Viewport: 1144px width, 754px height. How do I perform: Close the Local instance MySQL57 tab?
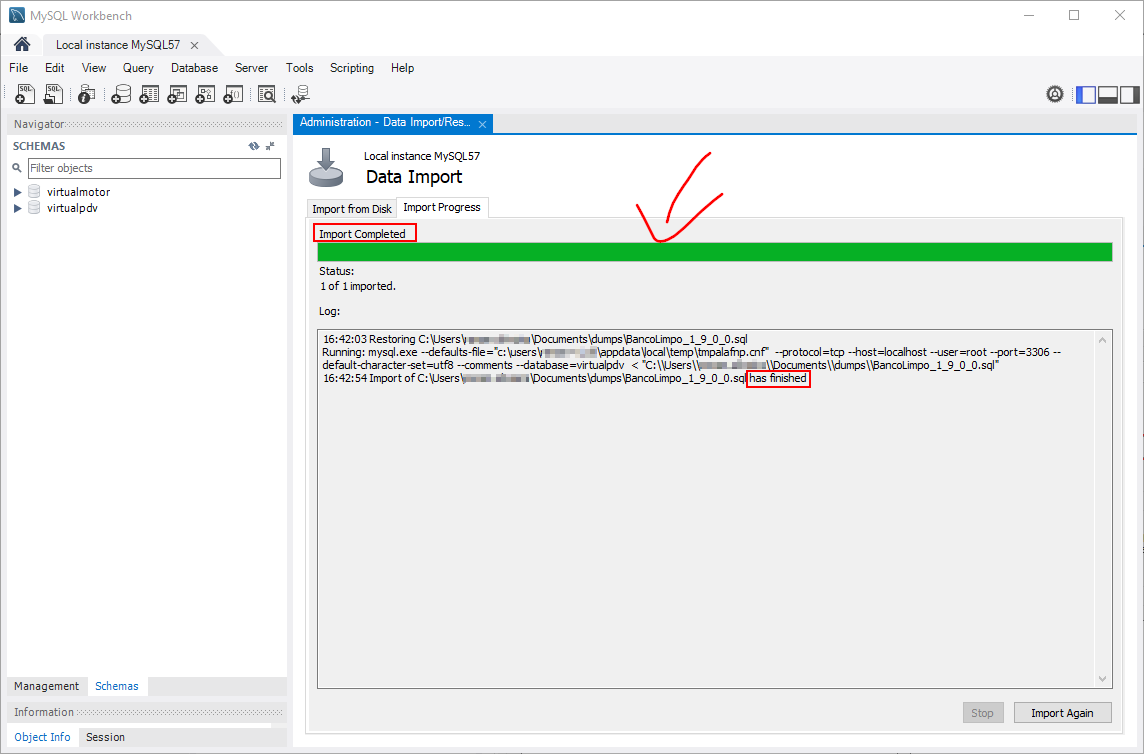194,45
